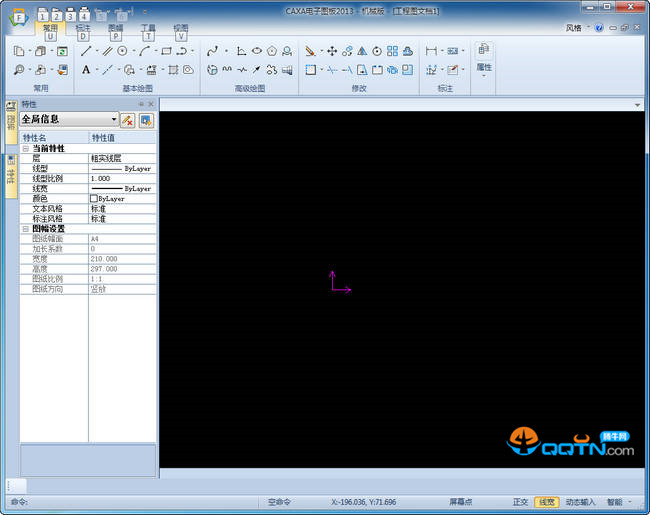The width and height of the screenshot is (650, 515).
Task: Click the Move tool in Modify group
Action: point(332,51)
